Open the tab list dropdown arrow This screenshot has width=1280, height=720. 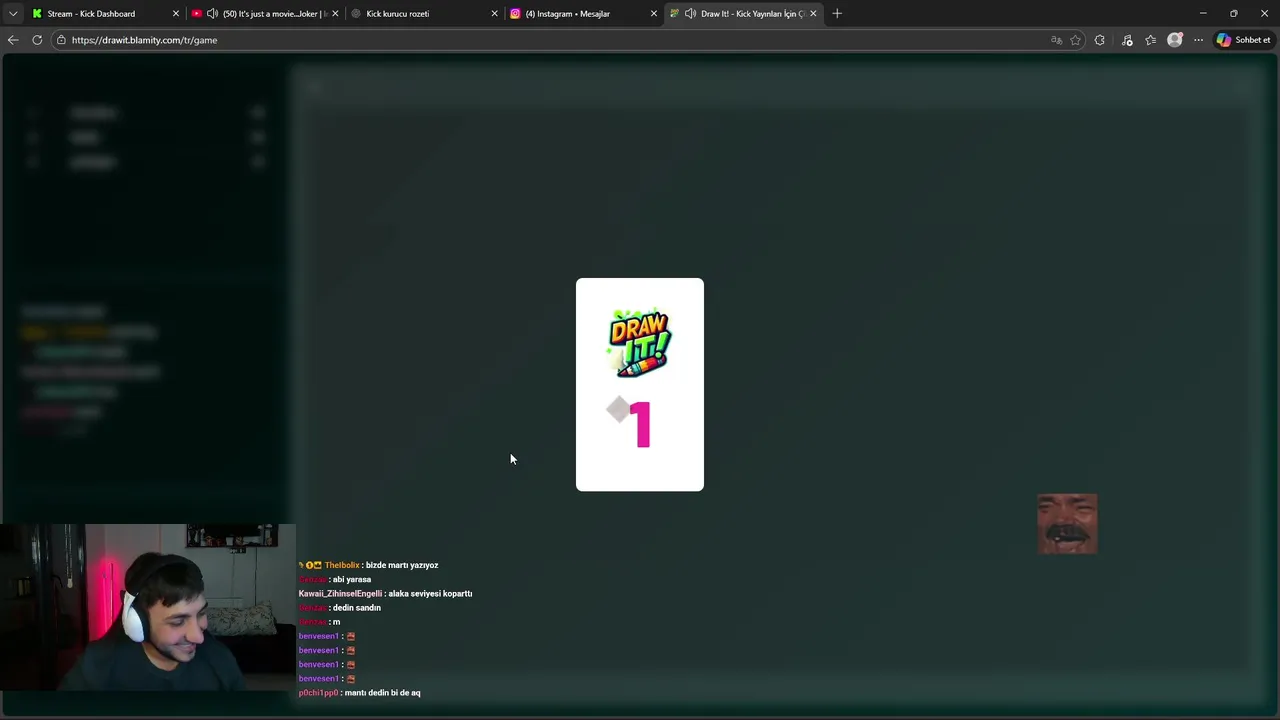(13, 13)
